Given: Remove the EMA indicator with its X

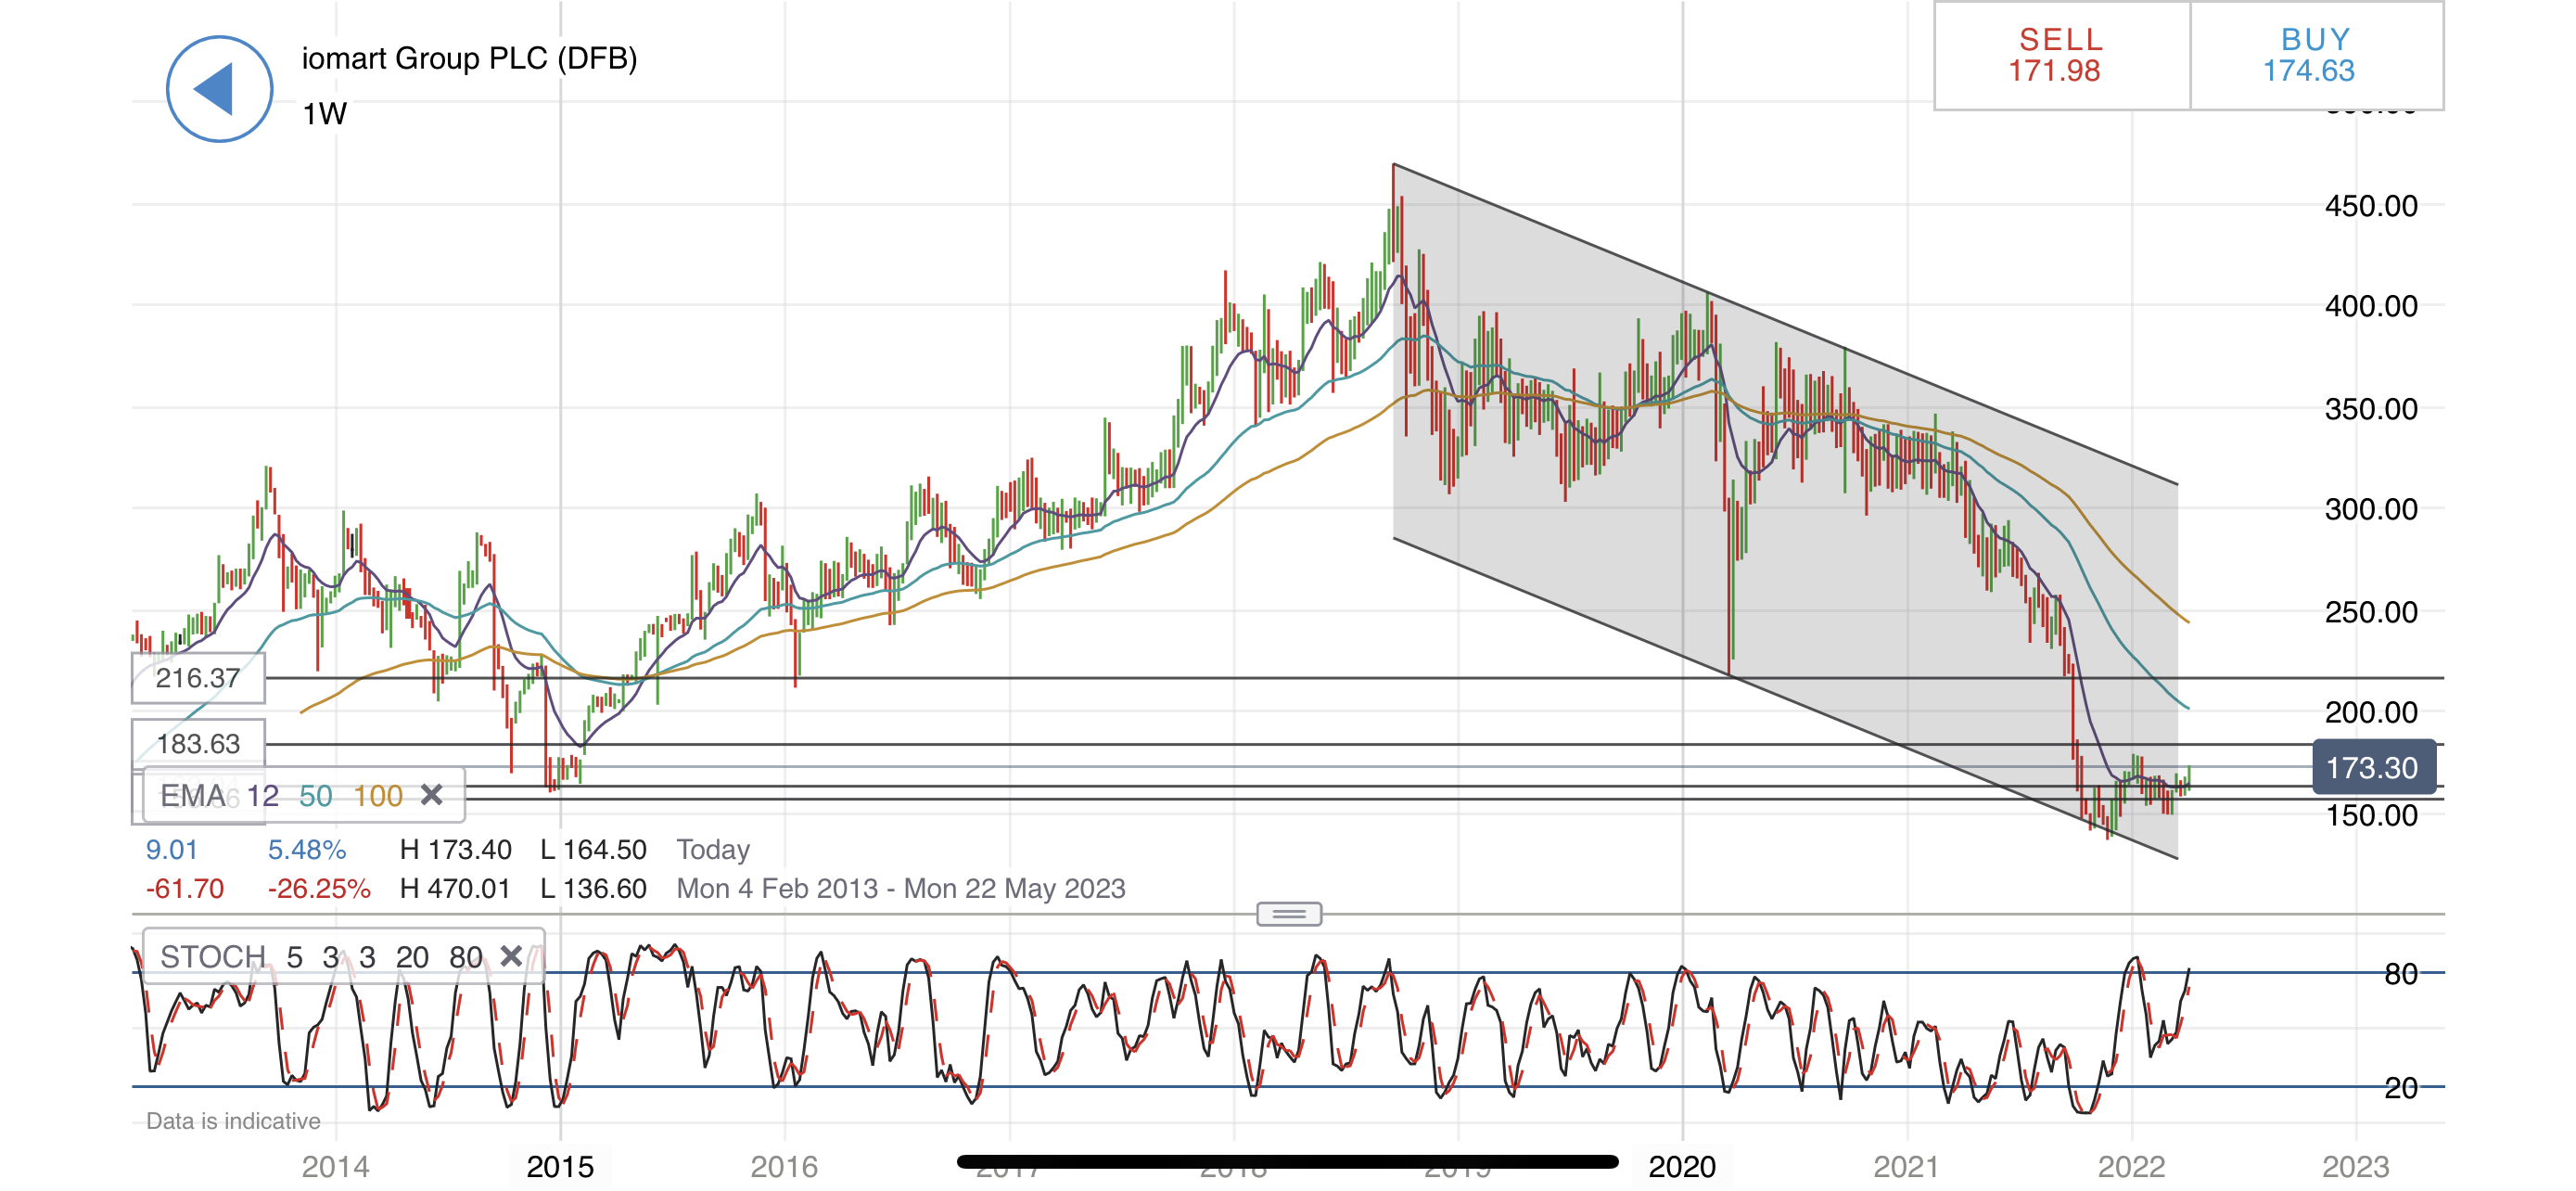Looking at the screenshot, I should (x=431, y=795).
